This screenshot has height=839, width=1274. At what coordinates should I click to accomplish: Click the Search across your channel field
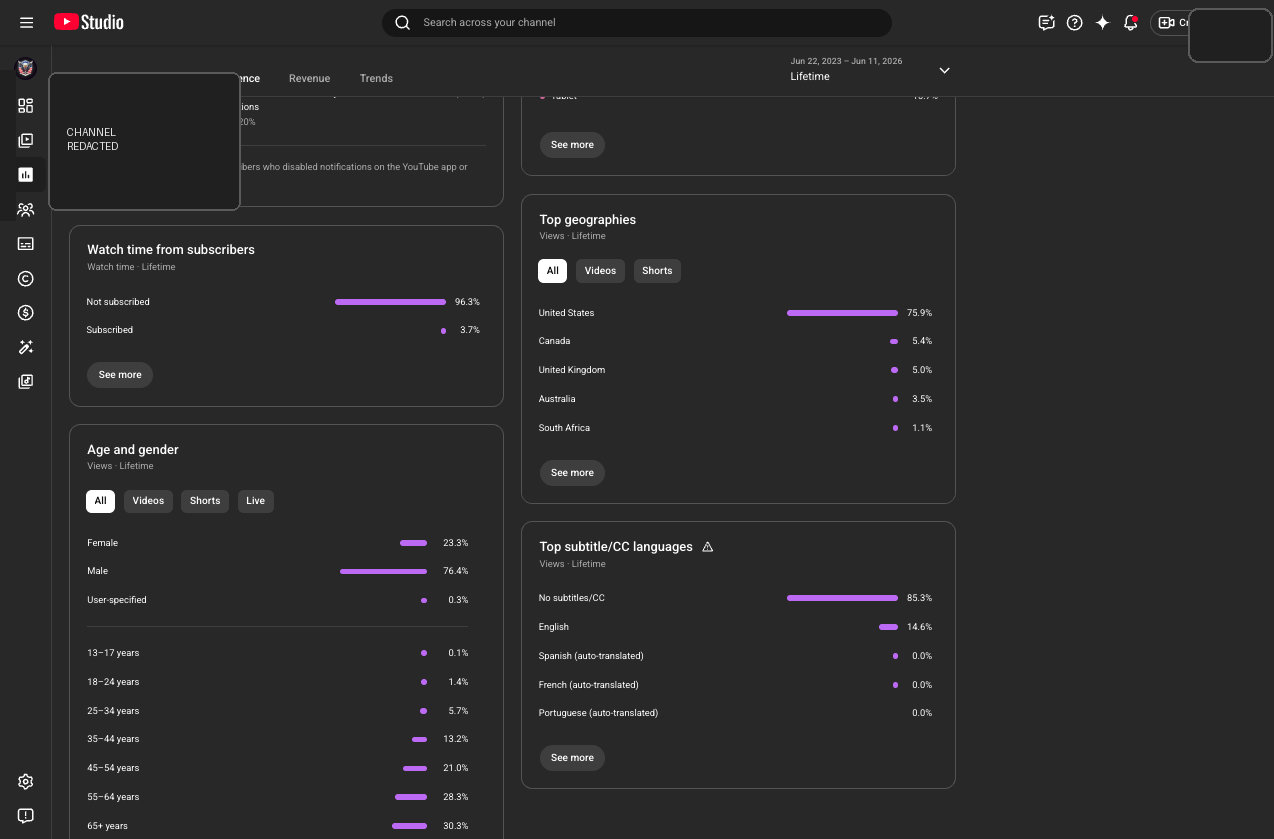637,22
